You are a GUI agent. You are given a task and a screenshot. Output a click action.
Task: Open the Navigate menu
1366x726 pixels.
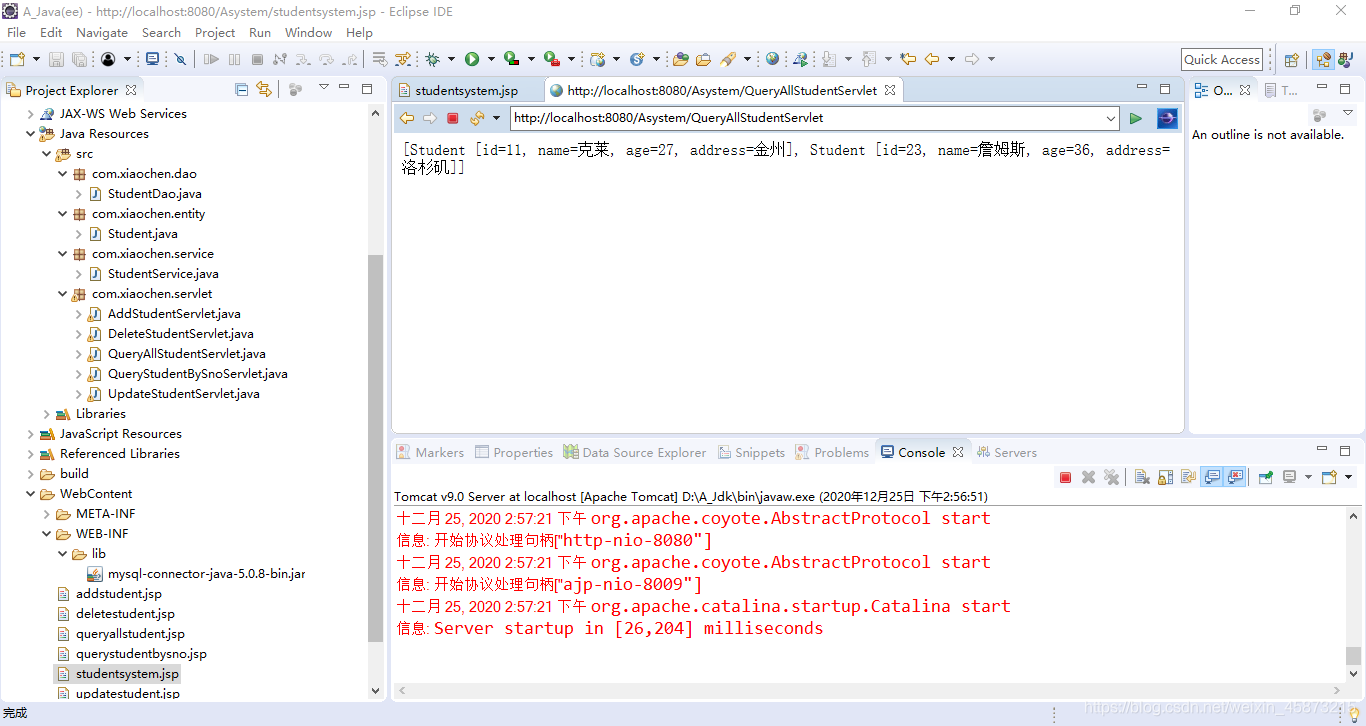102,32
